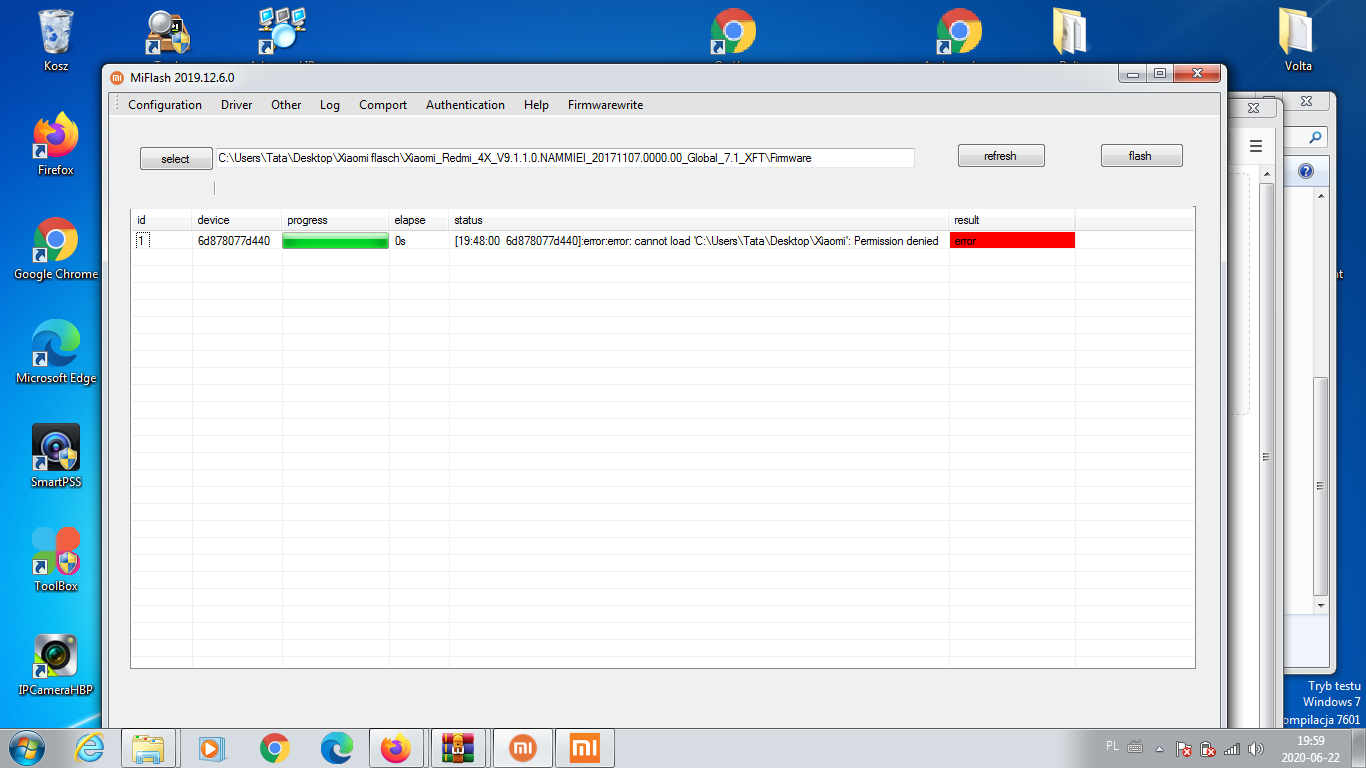This screenshot has height=768, width=1366.
Task: Open Windows Media Player from the taskbar
Action: 210,748
